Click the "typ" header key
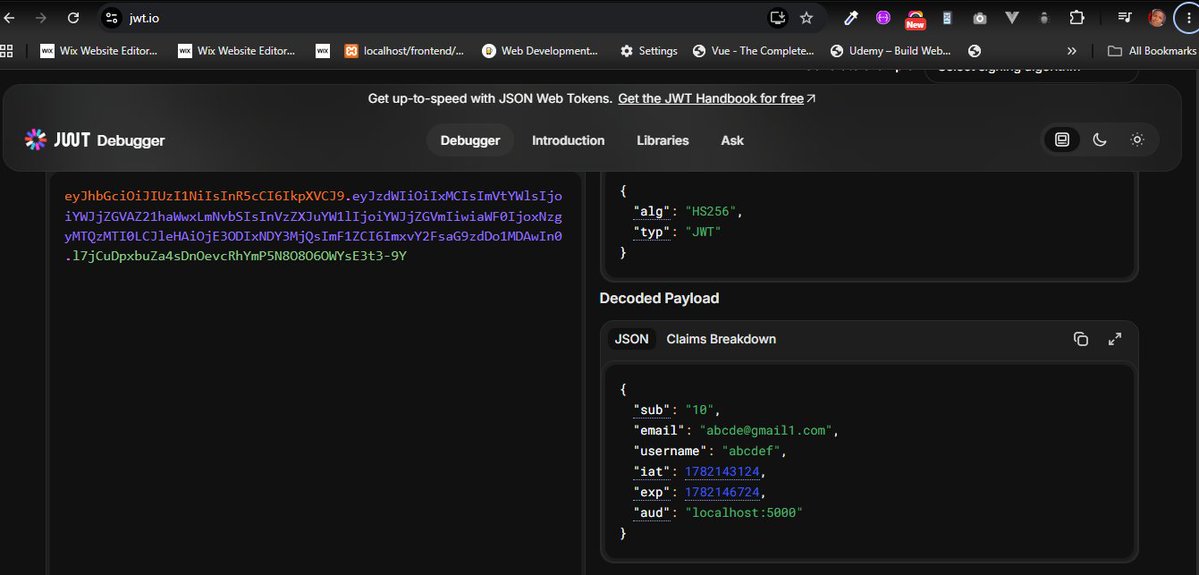 point(652,232)
